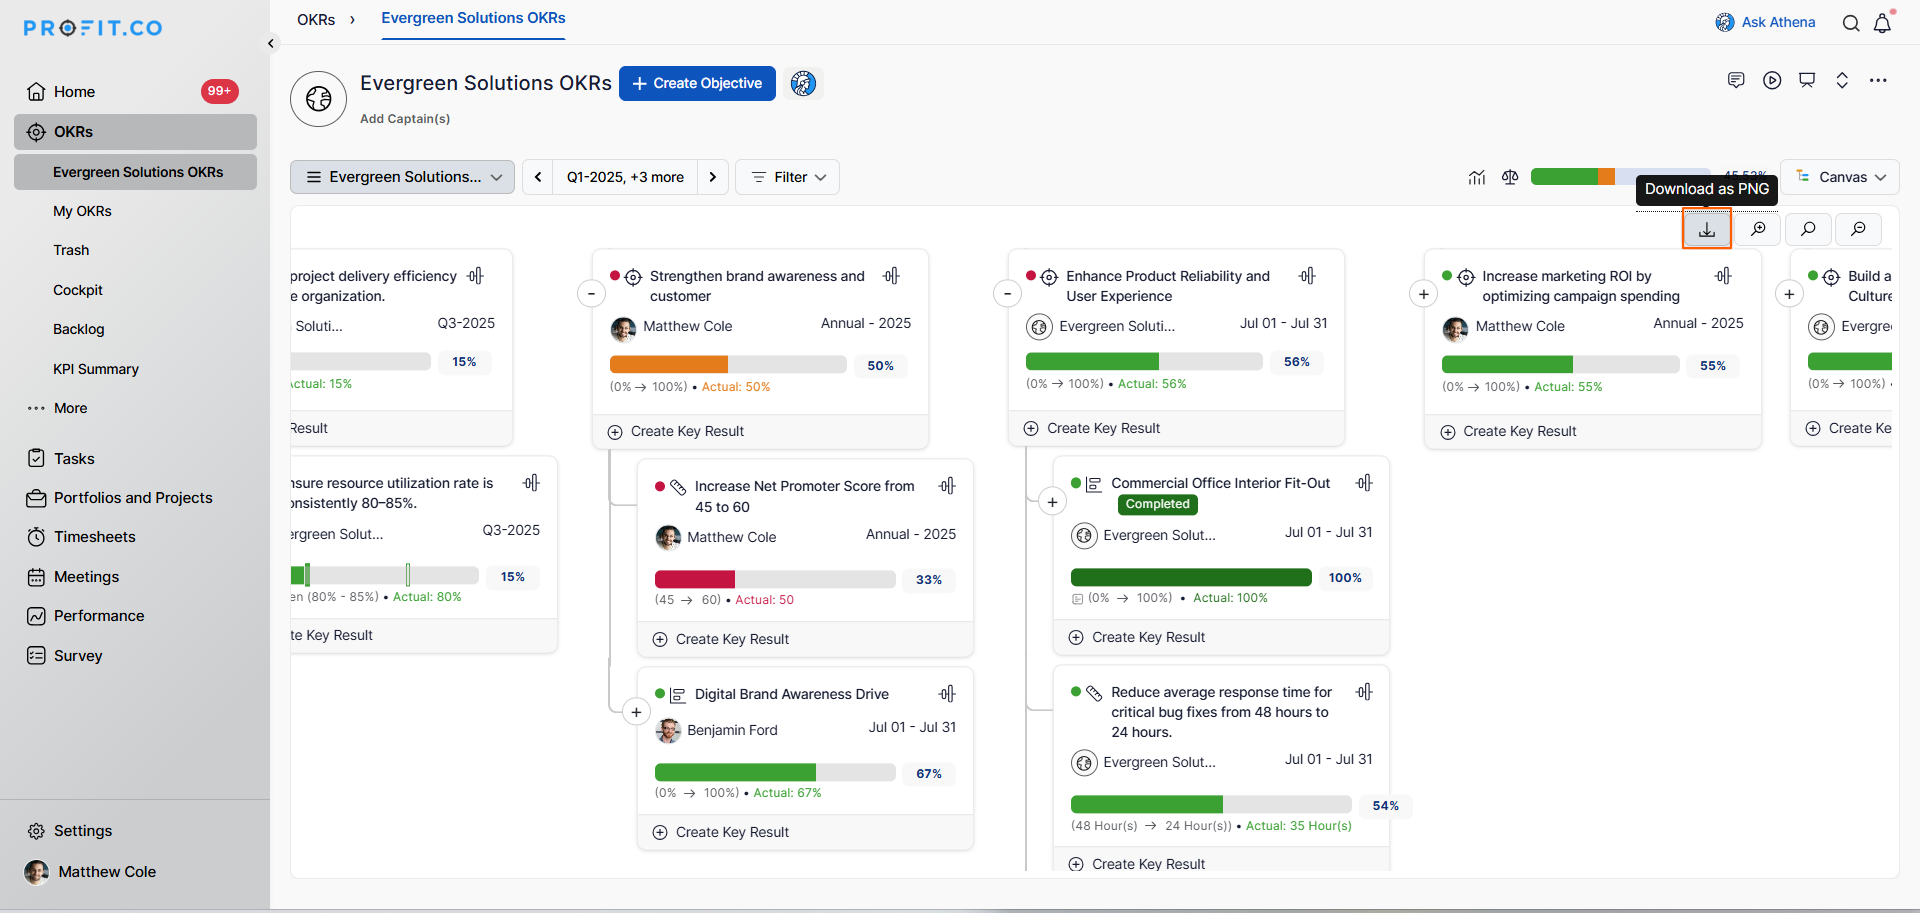1920x913 pixels.
Task: Open the Filter dropdown
Action: (x=788, y=177)
